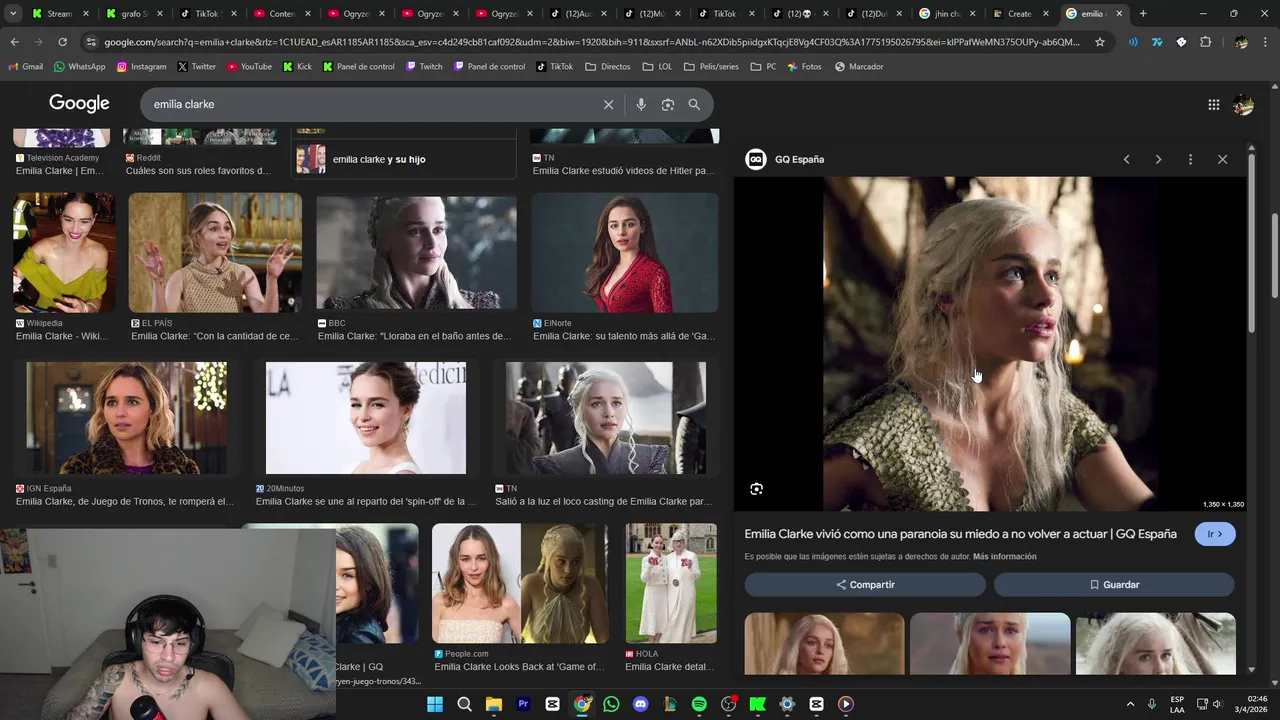Open the ElNorte image result

tap(625, 253)
